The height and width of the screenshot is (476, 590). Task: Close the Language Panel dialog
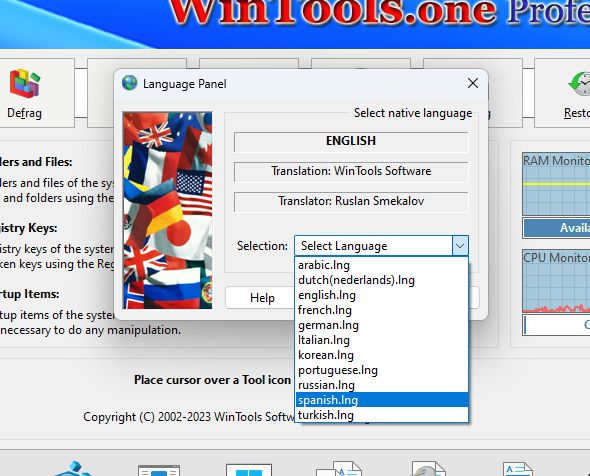pos(473,83)
